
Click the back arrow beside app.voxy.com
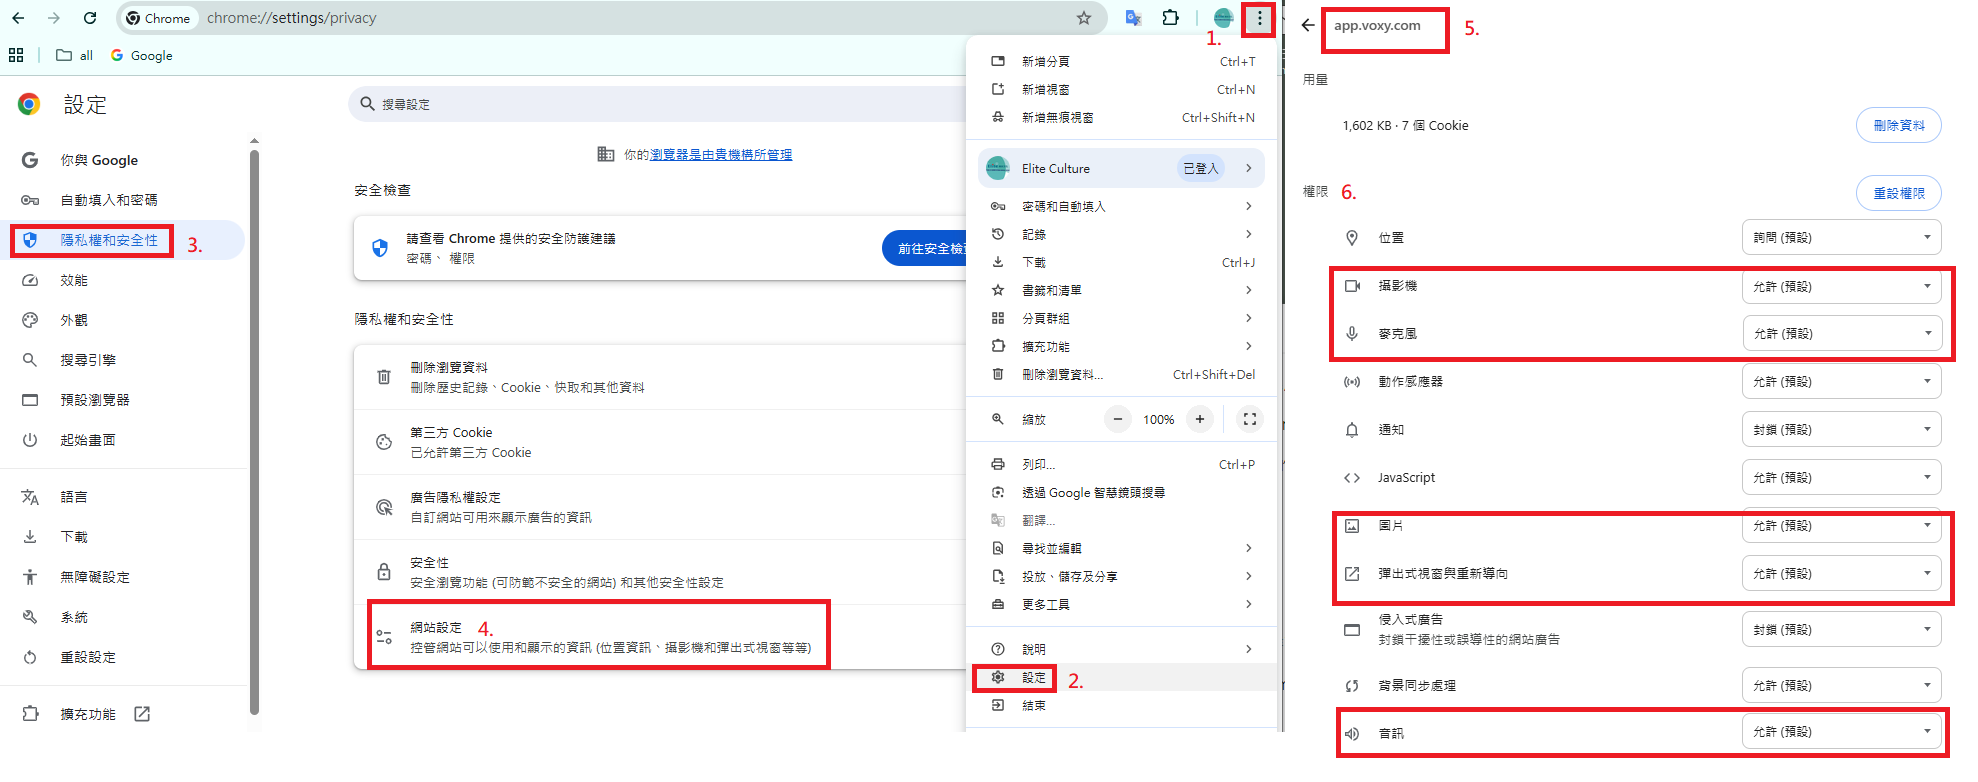tap(1308, 26)
